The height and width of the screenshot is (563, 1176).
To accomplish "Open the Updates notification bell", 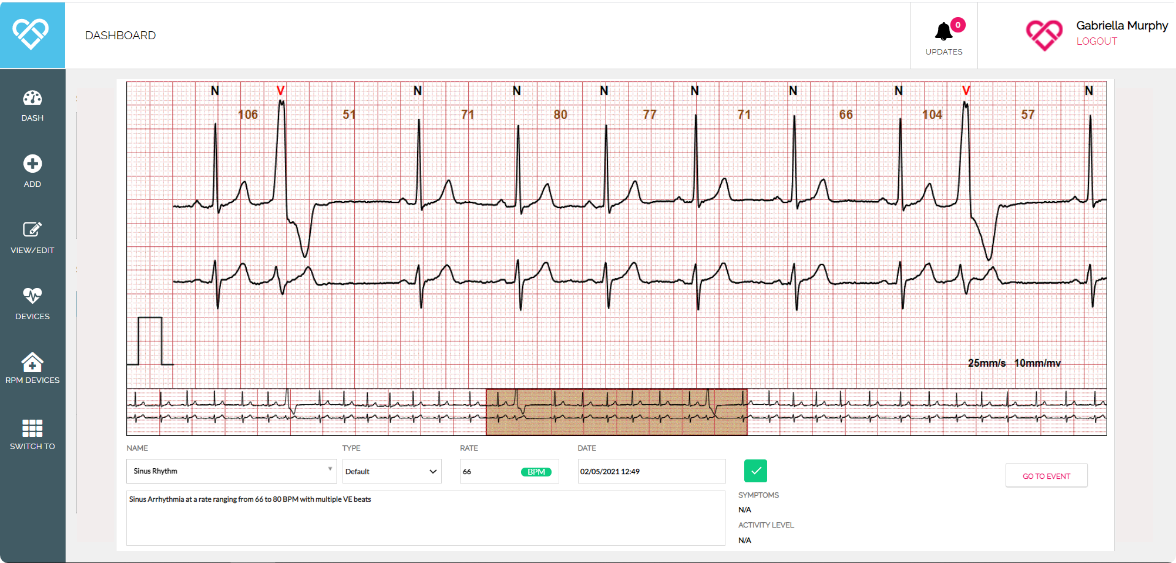I will (943, 35).
